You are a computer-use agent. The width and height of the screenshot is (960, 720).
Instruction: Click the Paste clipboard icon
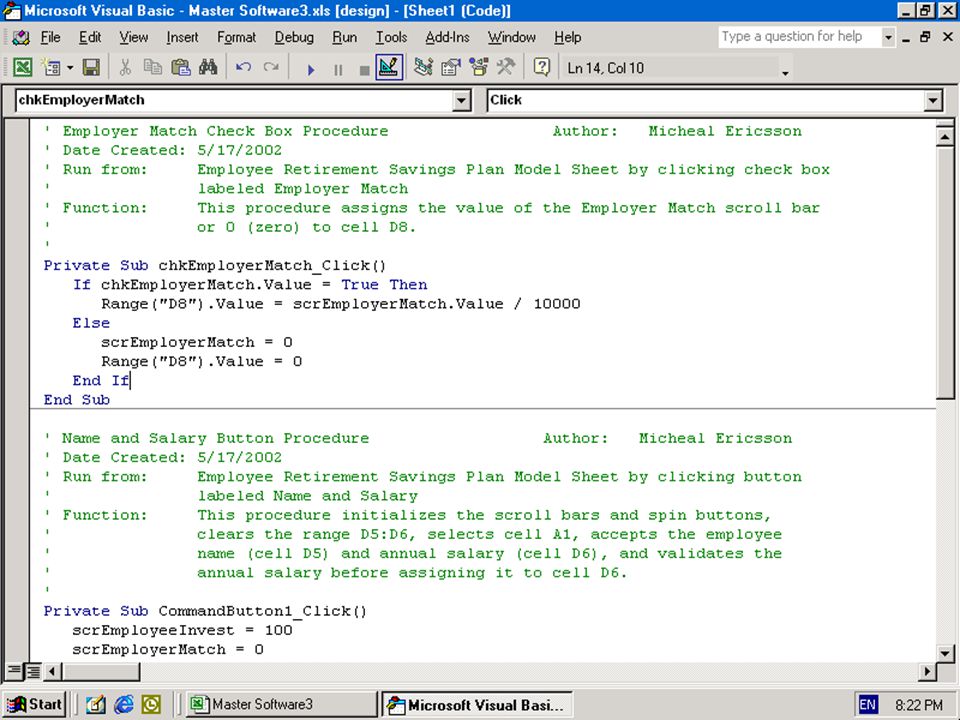[x=181, y=67]
